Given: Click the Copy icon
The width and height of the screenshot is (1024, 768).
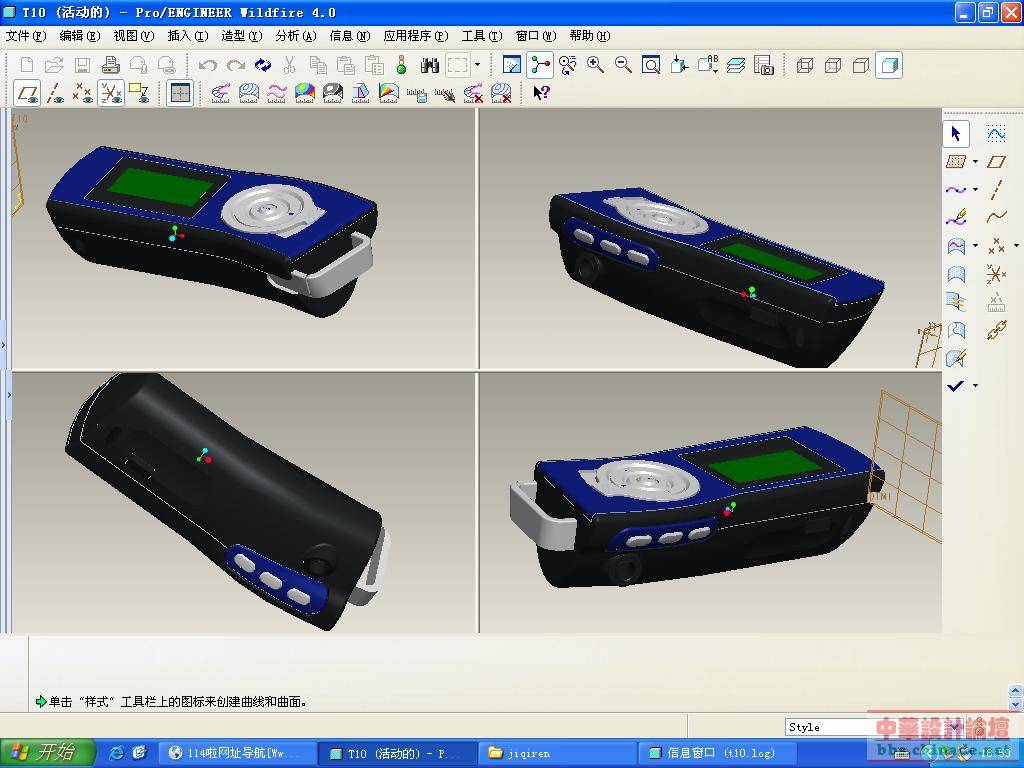Looking at the screenshot, I should click(318, 65).
